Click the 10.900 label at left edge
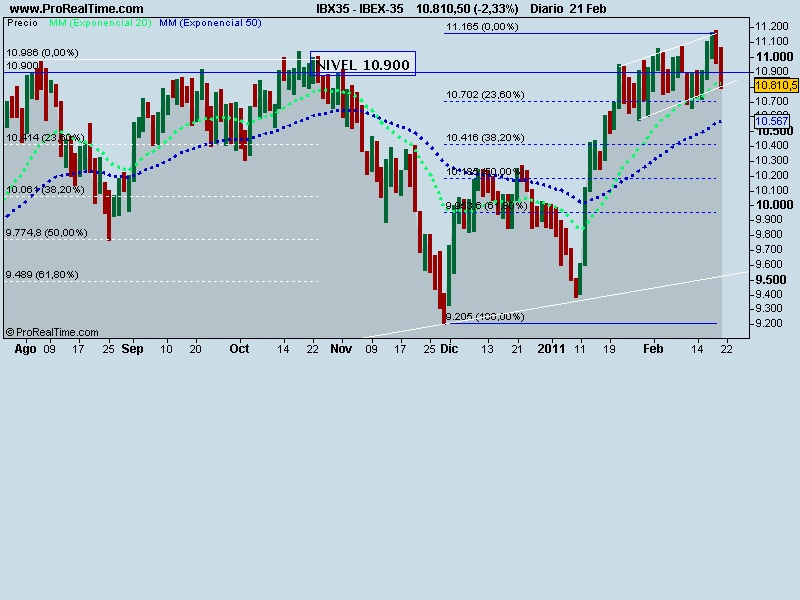 pos(22,66)
